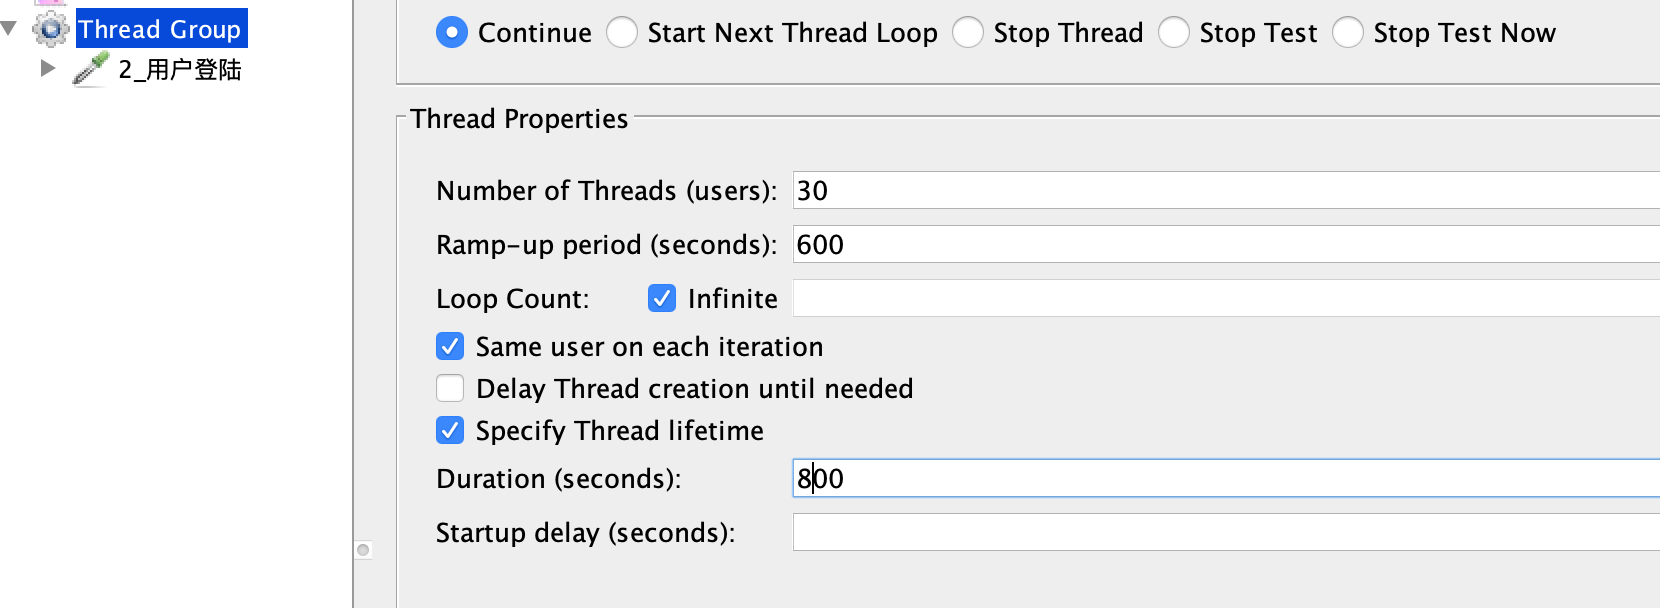Toggle Same user on each iteration

[450, 347]
